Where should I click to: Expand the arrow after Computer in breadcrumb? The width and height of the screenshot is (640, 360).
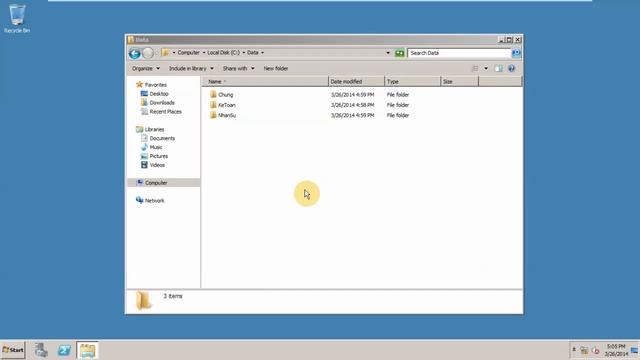(x=204, y=53)
